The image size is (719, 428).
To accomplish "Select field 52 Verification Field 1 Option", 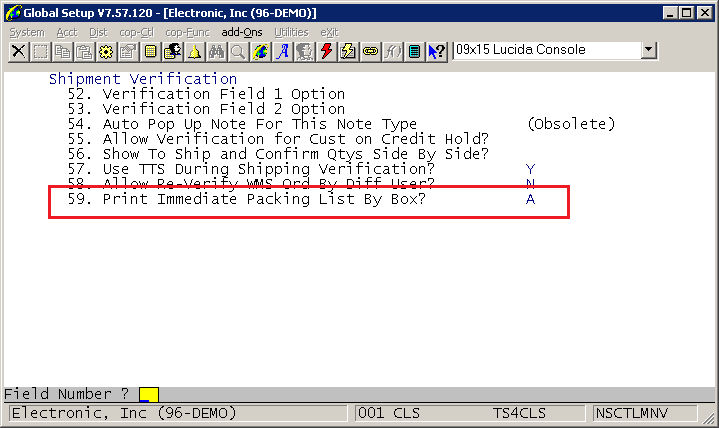I will (x=206, y=94).
